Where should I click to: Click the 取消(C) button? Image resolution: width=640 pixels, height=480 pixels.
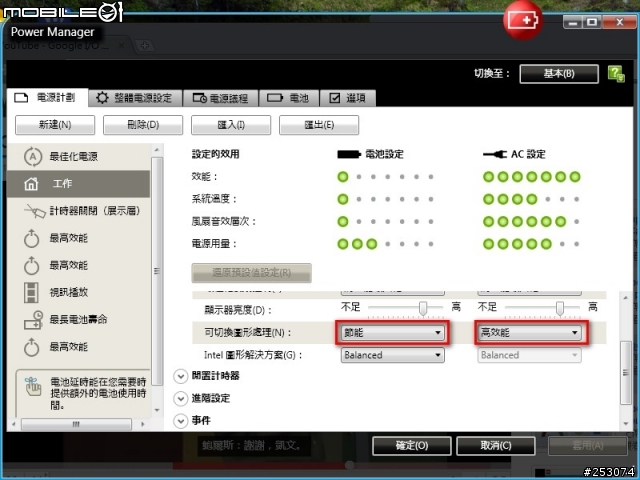point(496,445)
